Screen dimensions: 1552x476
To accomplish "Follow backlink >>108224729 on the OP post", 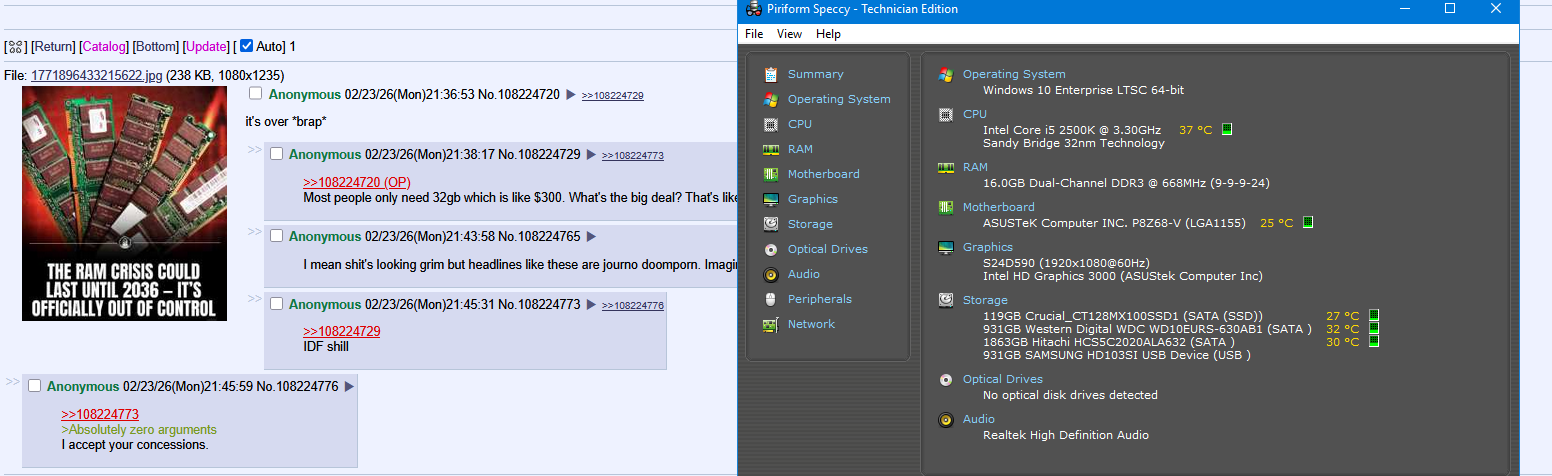I will click(613, 95).
